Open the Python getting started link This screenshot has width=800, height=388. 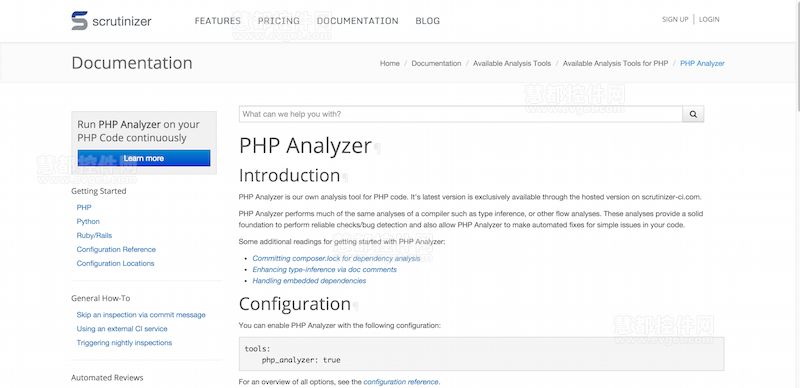(x=88, y=222)
